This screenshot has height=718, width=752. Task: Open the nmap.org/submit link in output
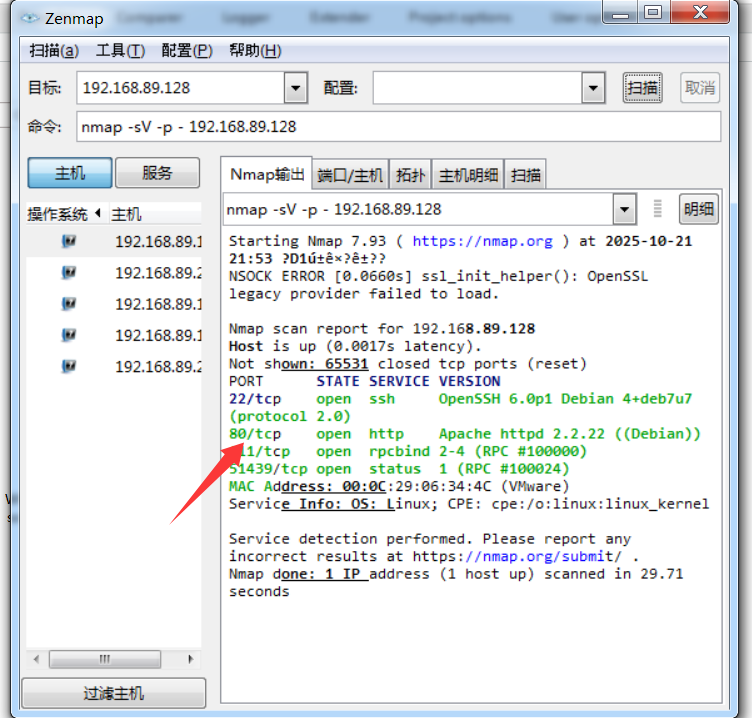(x=517, y=556)
